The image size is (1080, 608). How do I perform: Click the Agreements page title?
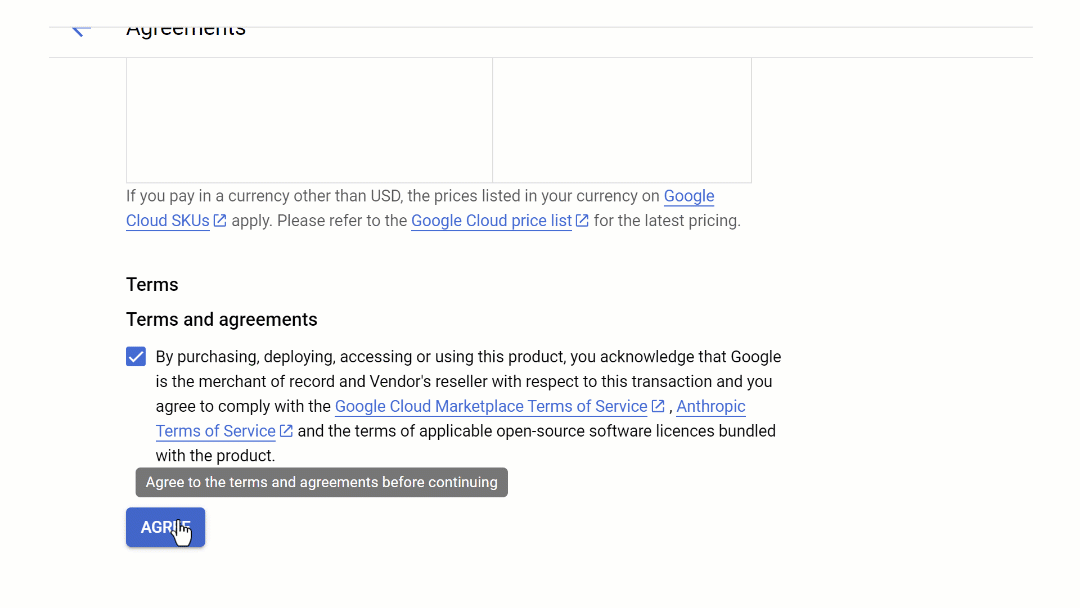tap(186, 30)
